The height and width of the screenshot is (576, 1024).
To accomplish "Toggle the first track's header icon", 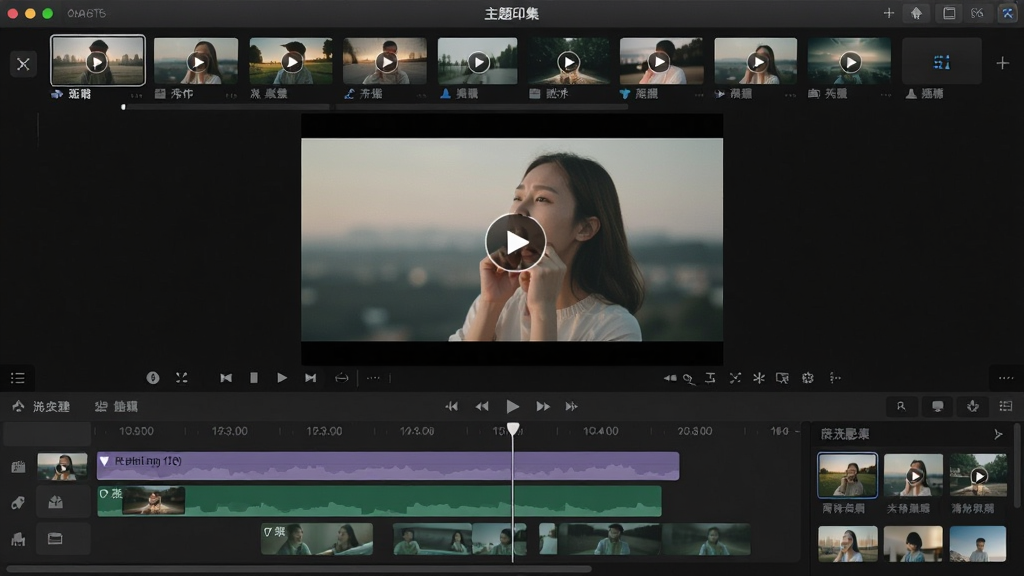I will [x=18, y=466].
